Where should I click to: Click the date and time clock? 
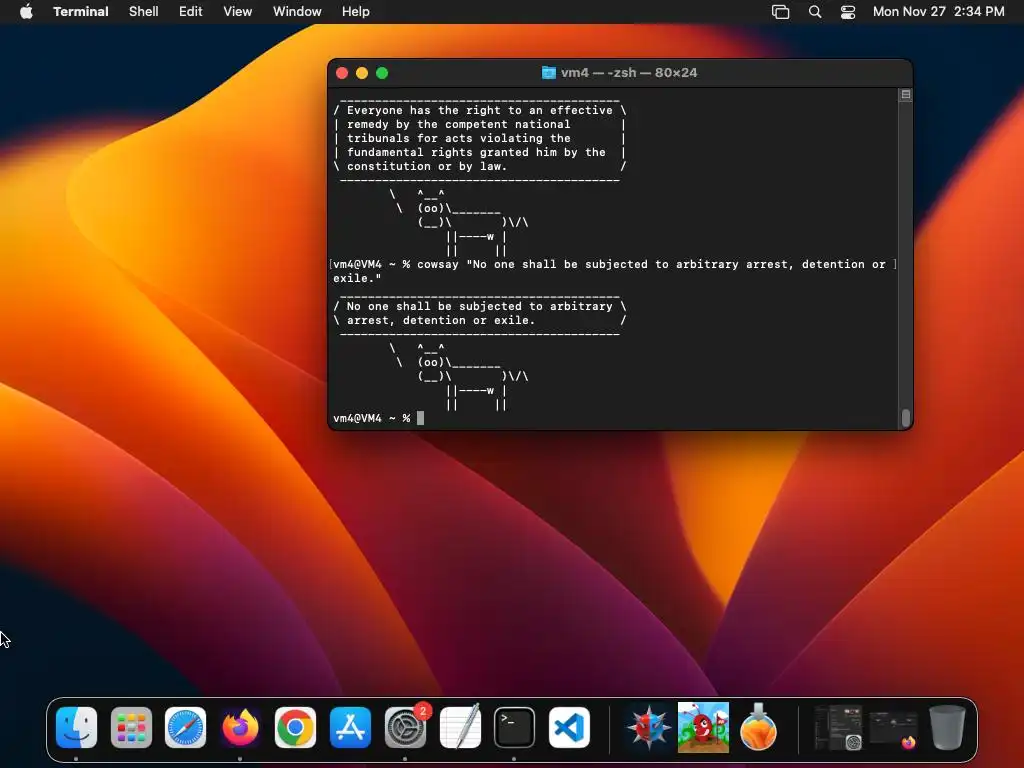(938, 11)
